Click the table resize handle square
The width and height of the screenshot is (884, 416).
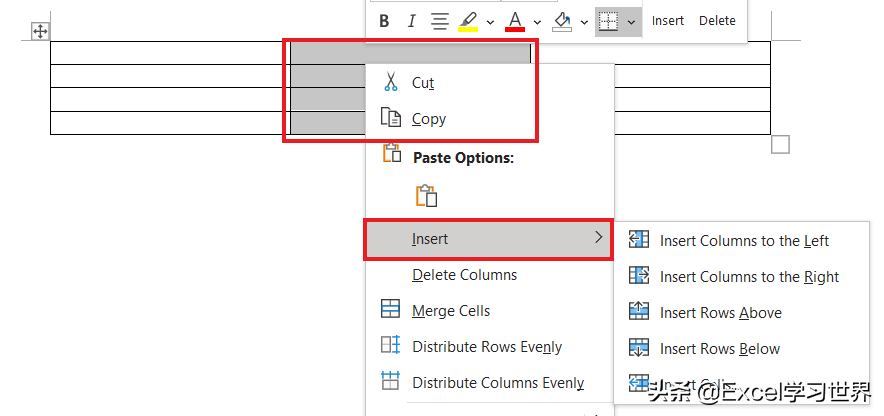(x=780, y=144)
